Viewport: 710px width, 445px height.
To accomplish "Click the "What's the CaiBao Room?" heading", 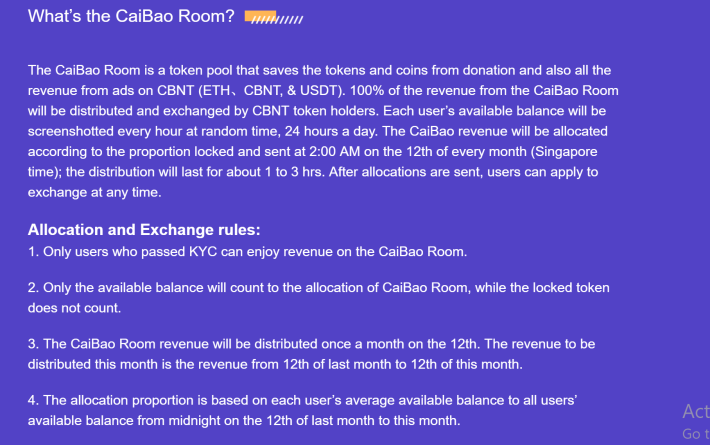I will 131,16.
